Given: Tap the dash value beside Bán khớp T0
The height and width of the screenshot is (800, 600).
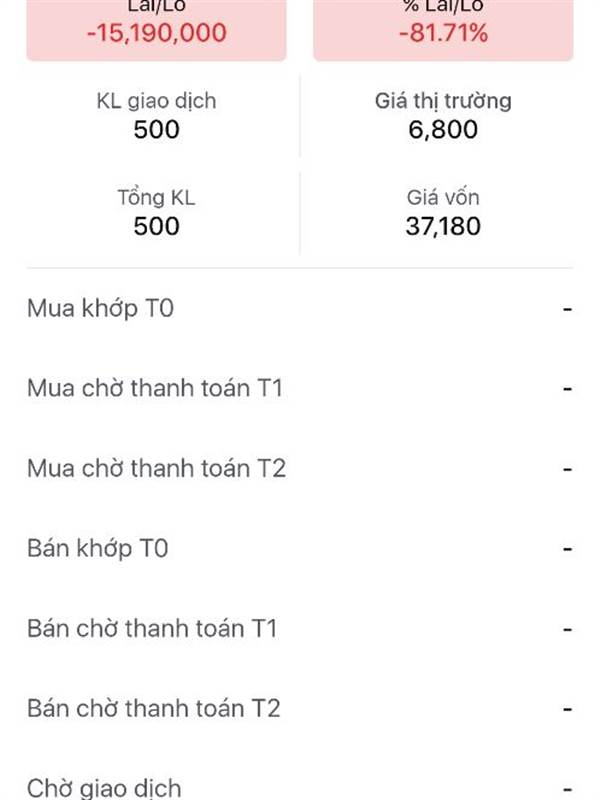Looking at the screenshot, I should pos(567,549).
